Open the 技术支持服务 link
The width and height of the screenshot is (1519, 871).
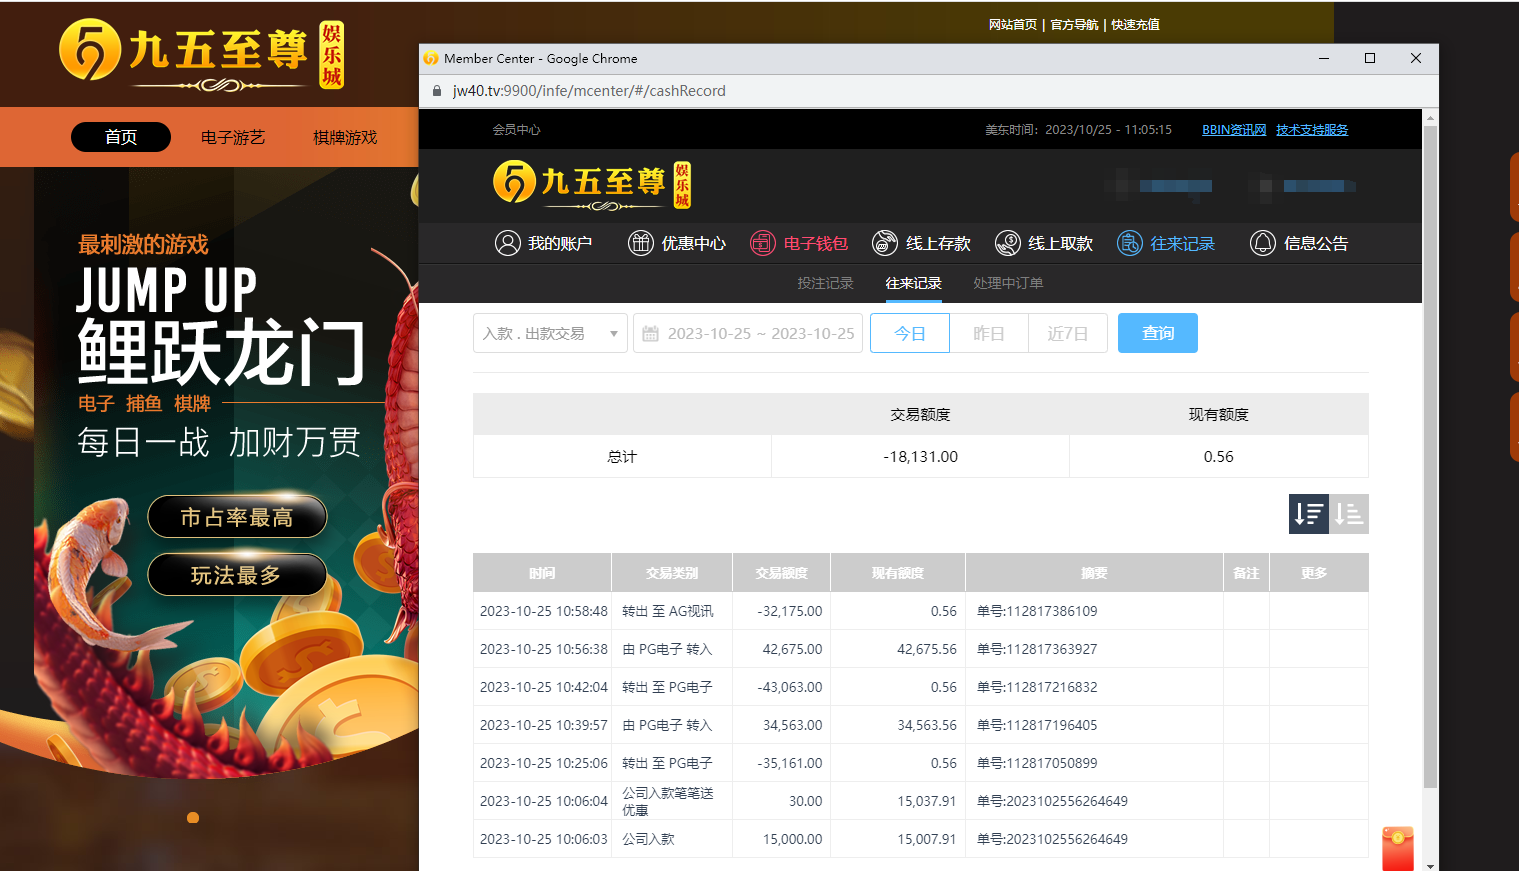click(1312, 130)
